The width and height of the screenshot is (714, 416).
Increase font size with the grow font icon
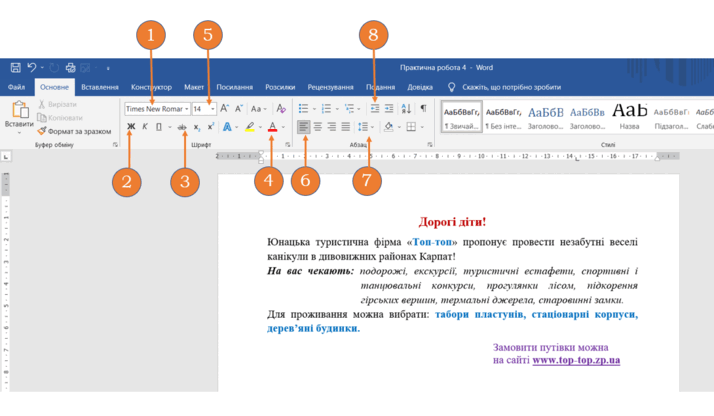(x=224, y=109)
